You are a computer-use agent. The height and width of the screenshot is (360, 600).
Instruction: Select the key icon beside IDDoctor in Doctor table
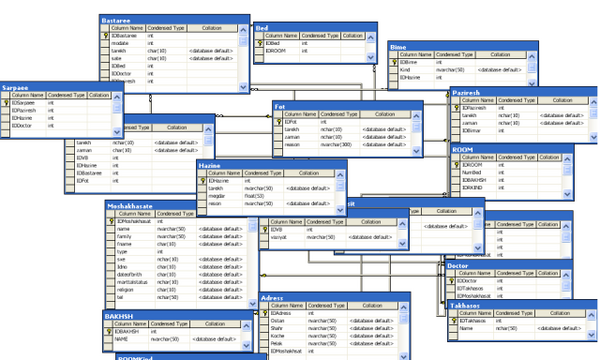(452, 281)
